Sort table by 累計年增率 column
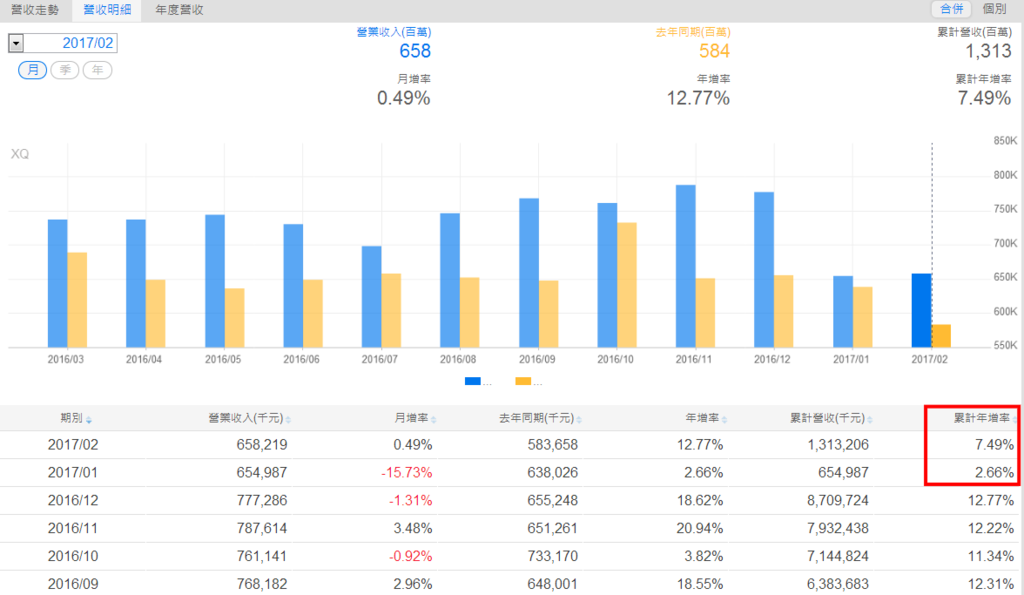The width and height of the screenshot is (1024, 595). pyautogui.click(x=985, y=418)
